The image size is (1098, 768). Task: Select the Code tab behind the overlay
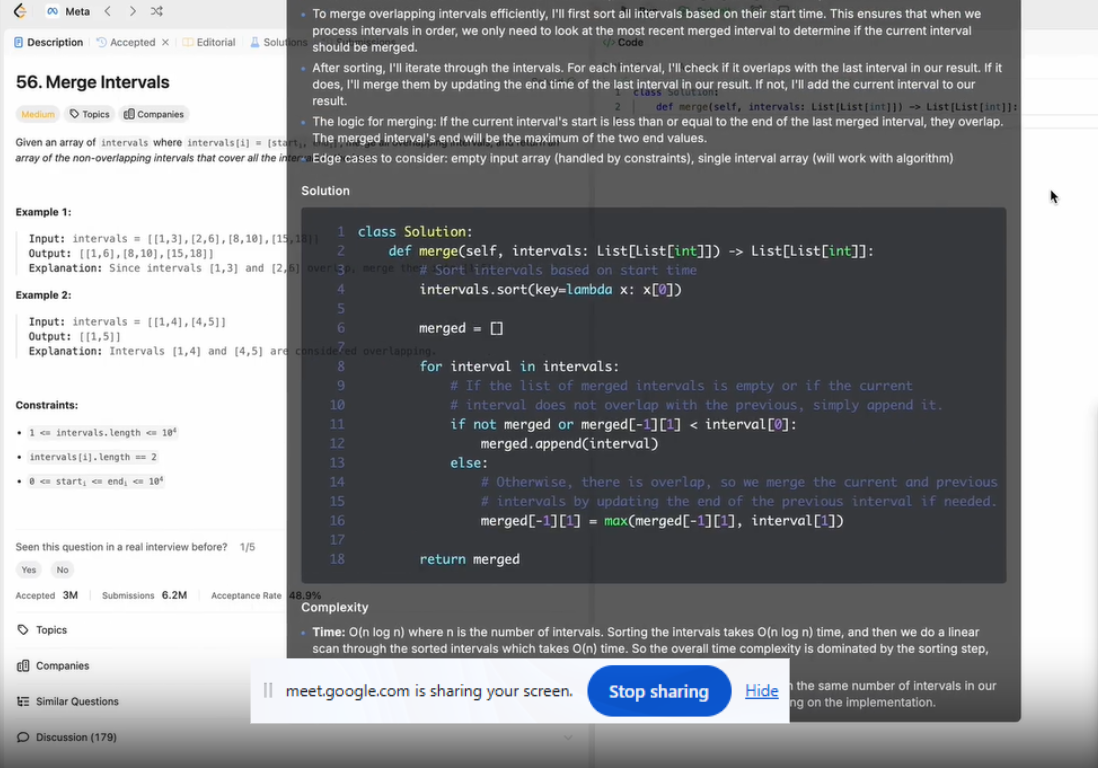pos(623,42)
